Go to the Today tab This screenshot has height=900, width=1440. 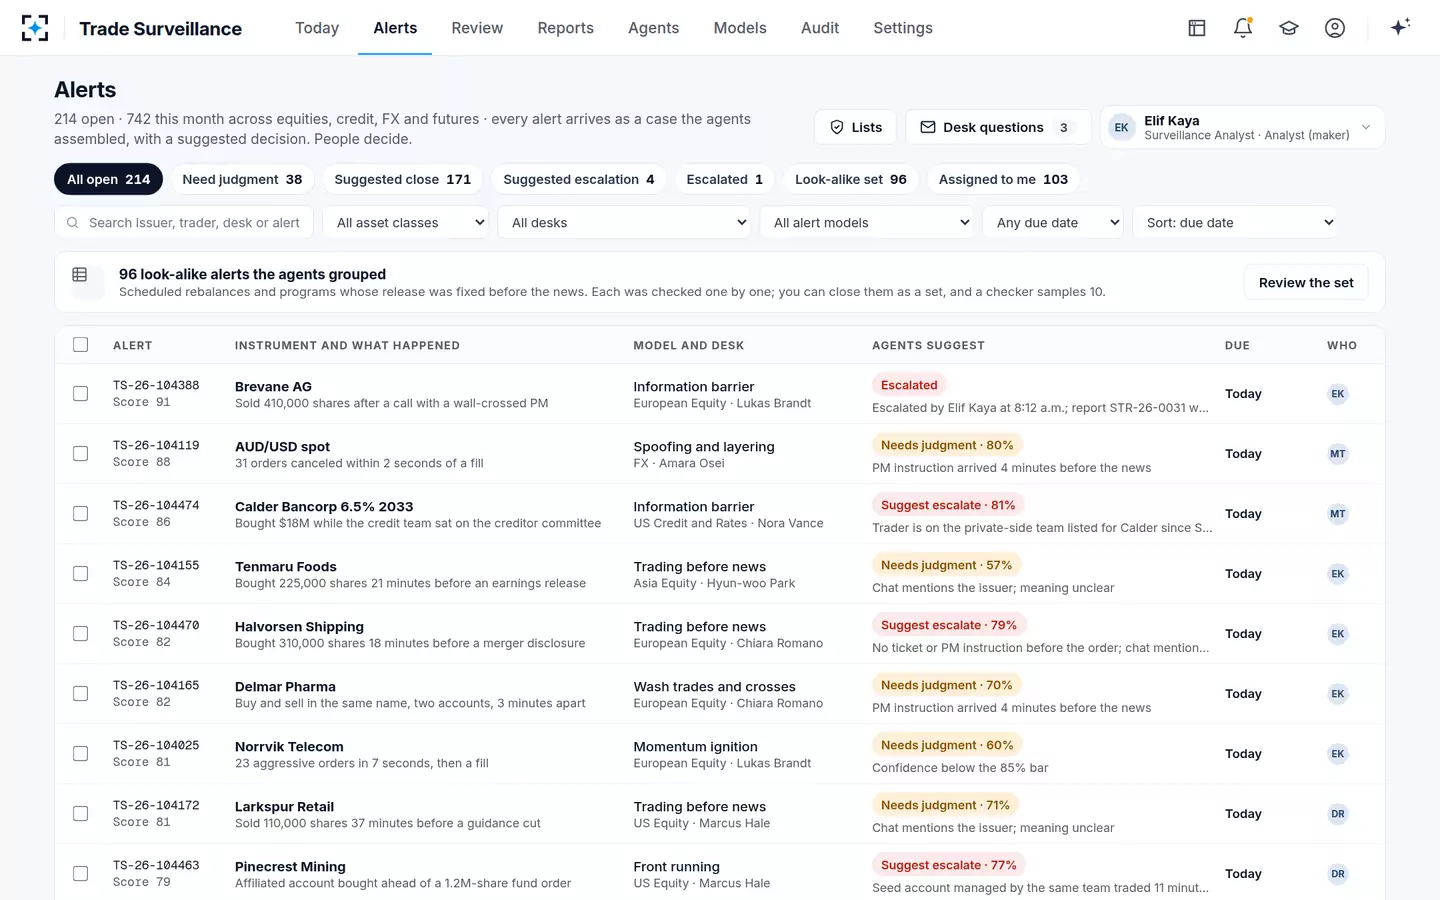pyautogui.click(x=317, y=28)
